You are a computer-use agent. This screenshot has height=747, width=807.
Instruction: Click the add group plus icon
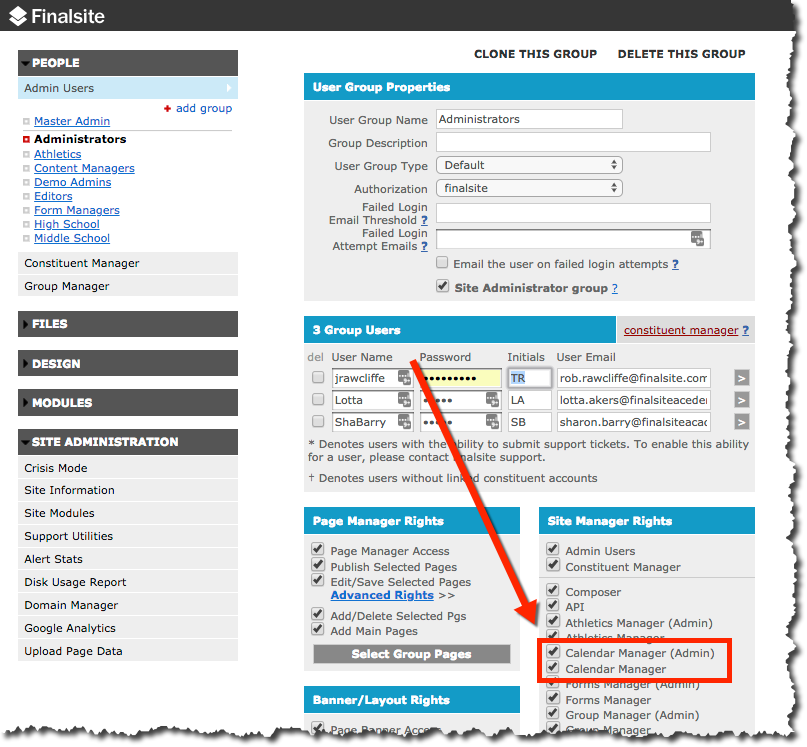click(167, 109)
